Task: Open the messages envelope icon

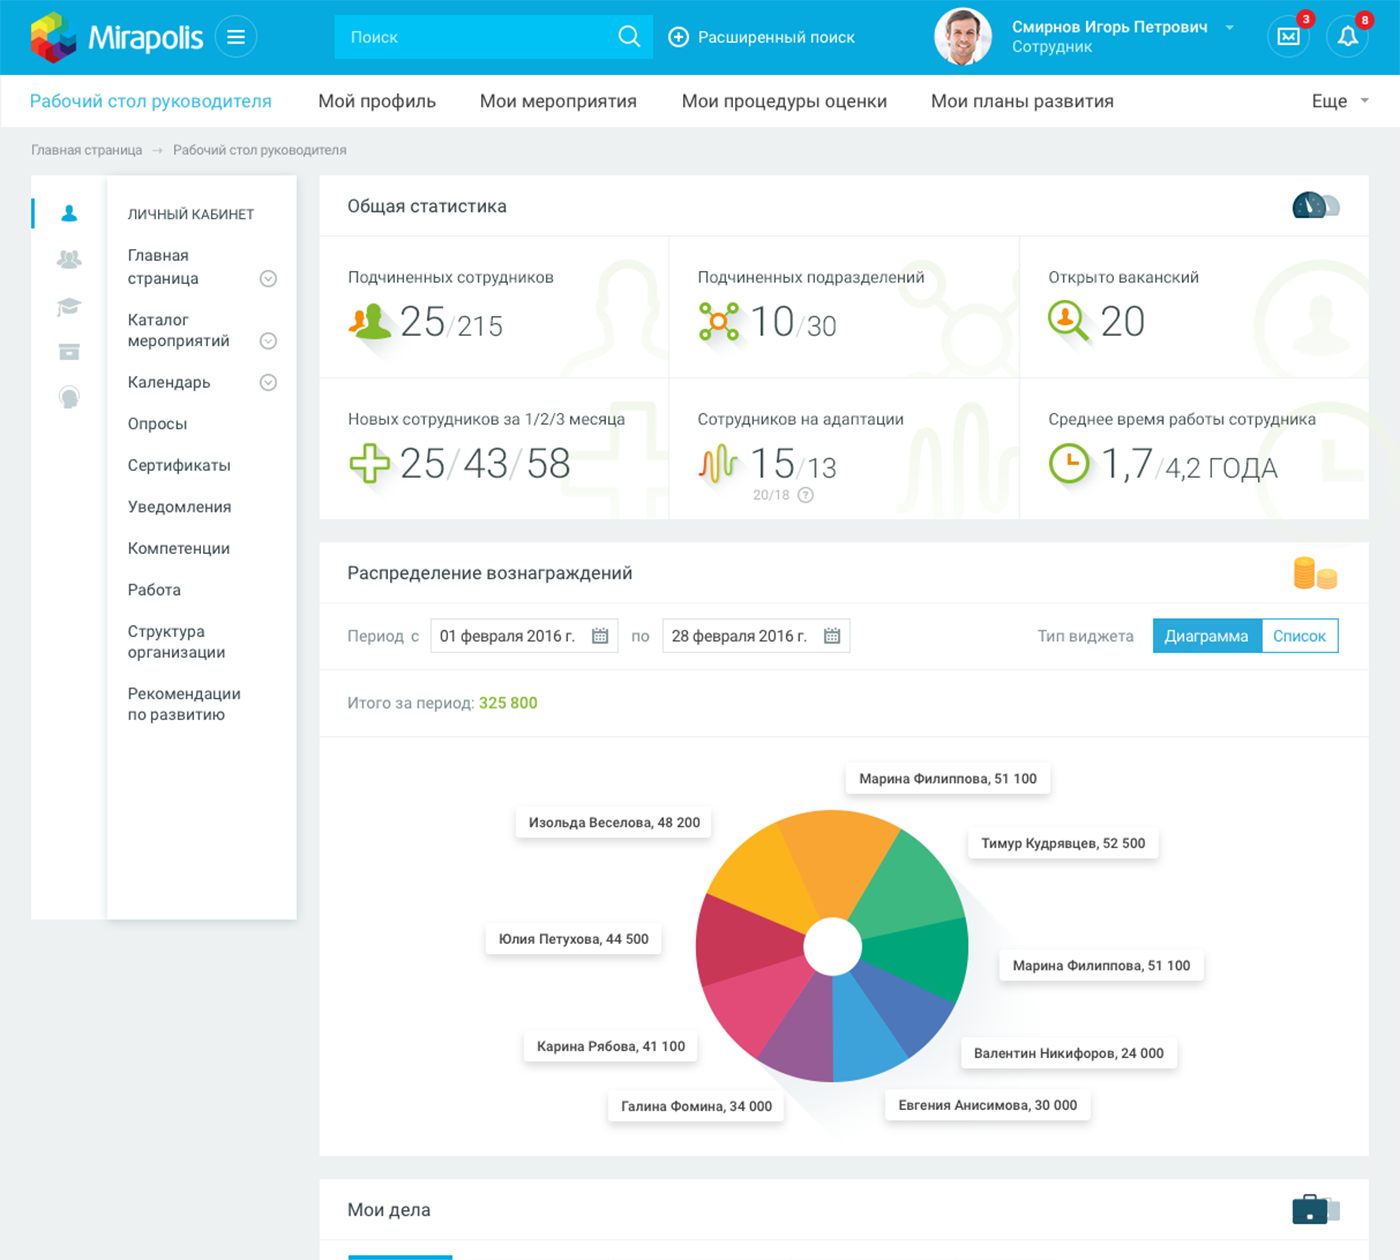Action: pyautogui.click(x=1289, y=37)
